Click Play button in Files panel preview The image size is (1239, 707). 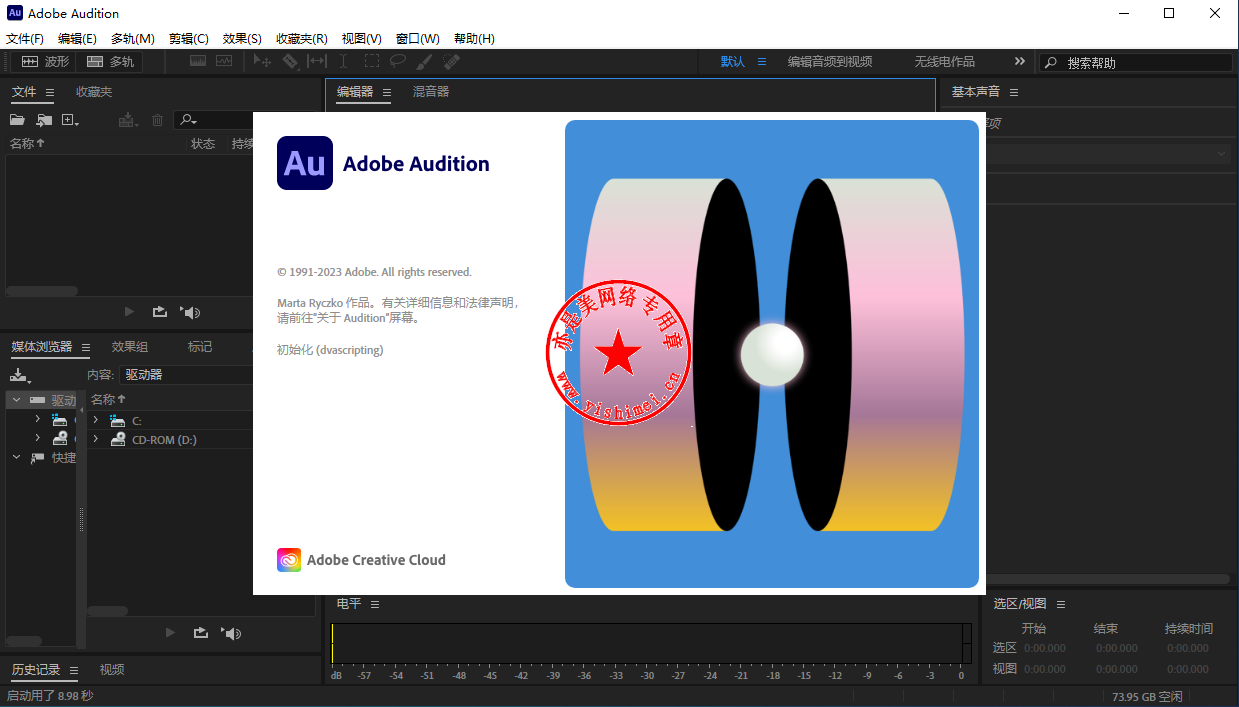click(x=128, y=312)
